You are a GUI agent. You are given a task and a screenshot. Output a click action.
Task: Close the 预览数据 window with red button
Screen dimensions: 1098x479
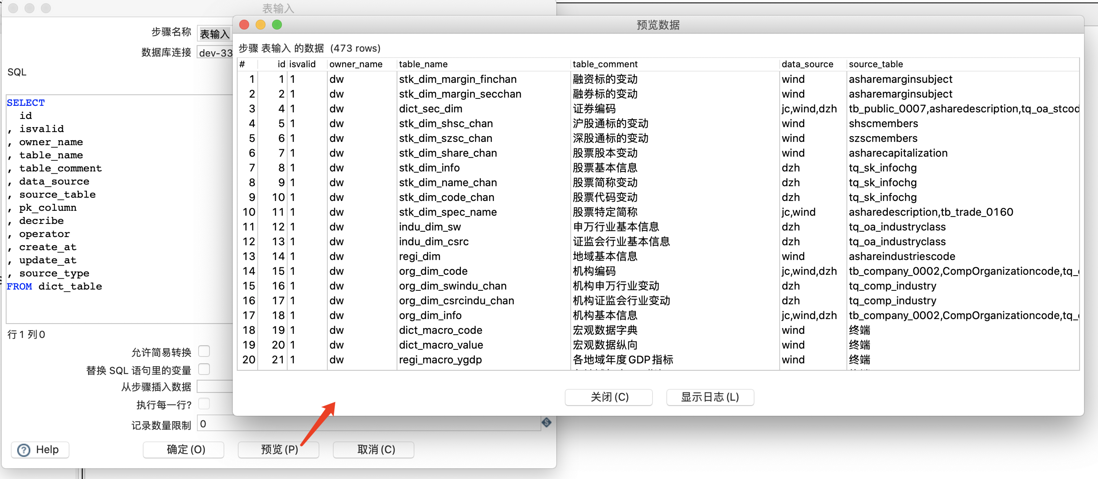[244, 25]
